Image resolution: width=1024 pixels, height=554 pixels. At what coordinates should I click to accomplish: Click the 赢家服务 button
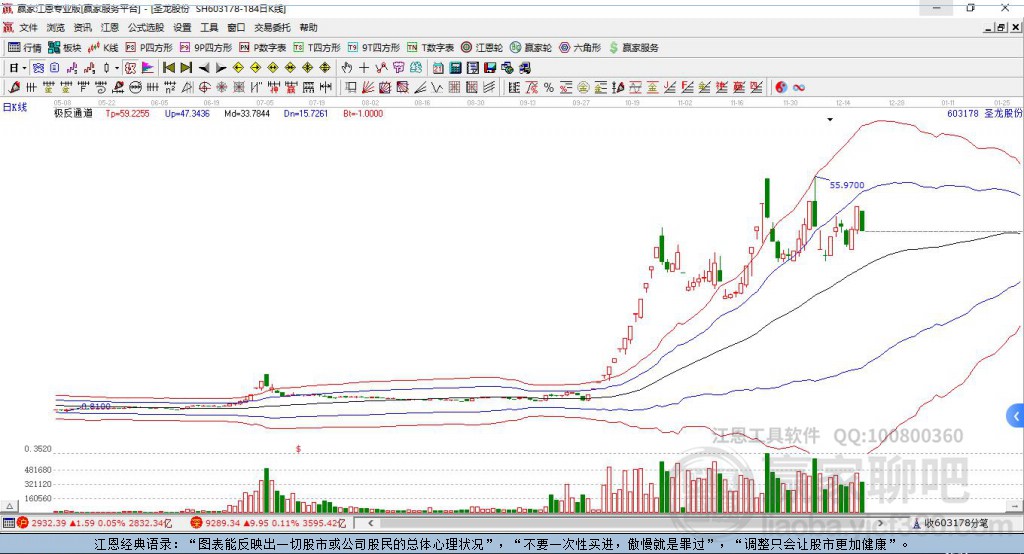coord(634,47)
